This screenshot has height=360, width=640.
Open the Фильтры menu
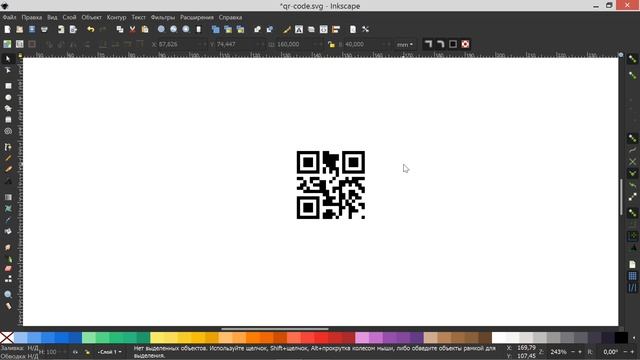[x=162, y=18]
